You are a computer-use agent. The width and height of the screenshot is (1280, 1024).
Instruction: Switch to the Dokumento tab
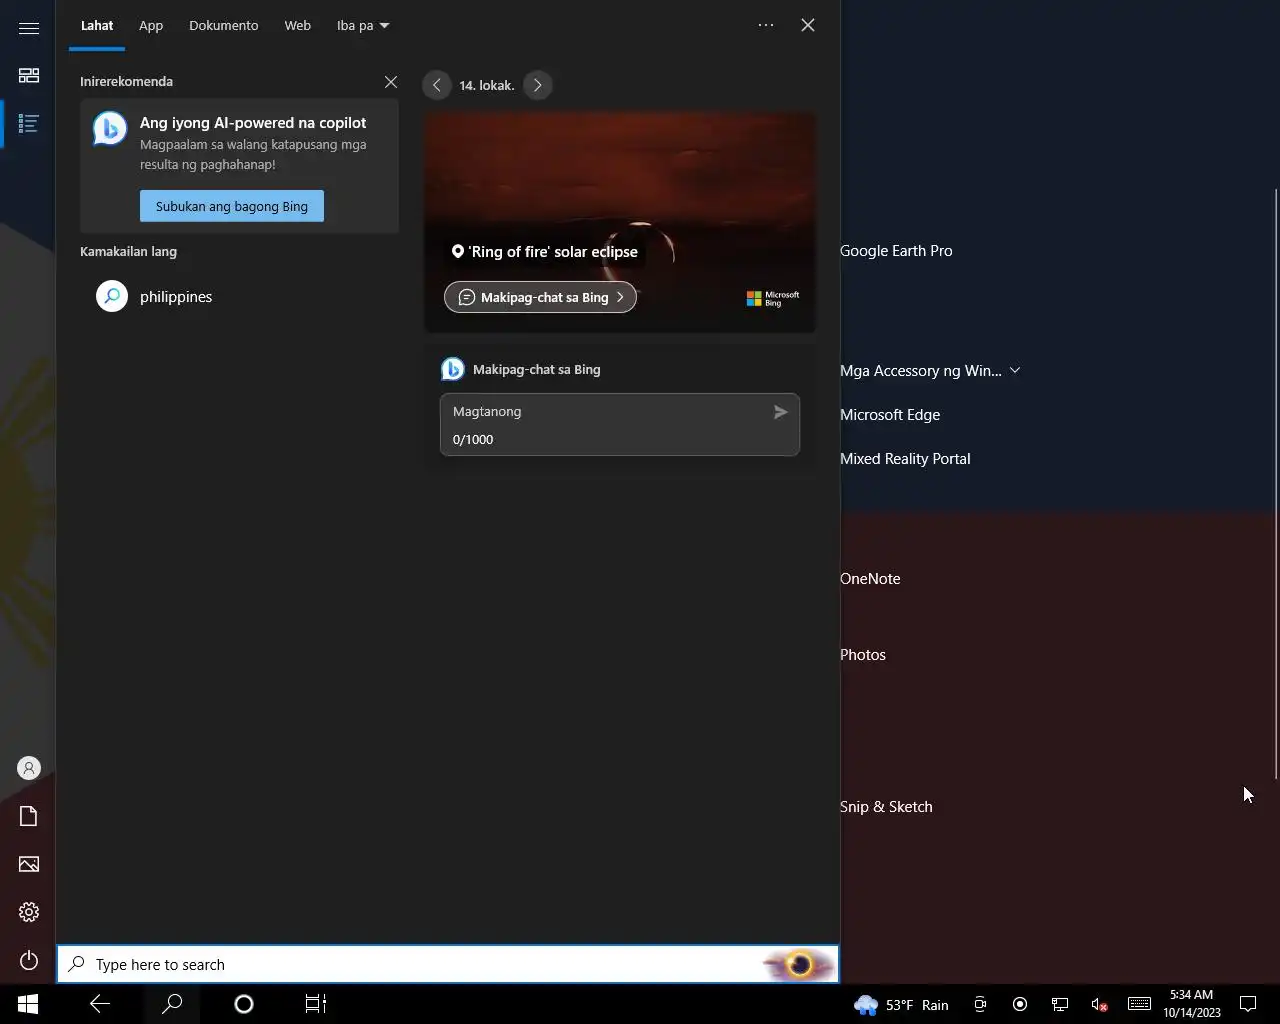[223, 25]
